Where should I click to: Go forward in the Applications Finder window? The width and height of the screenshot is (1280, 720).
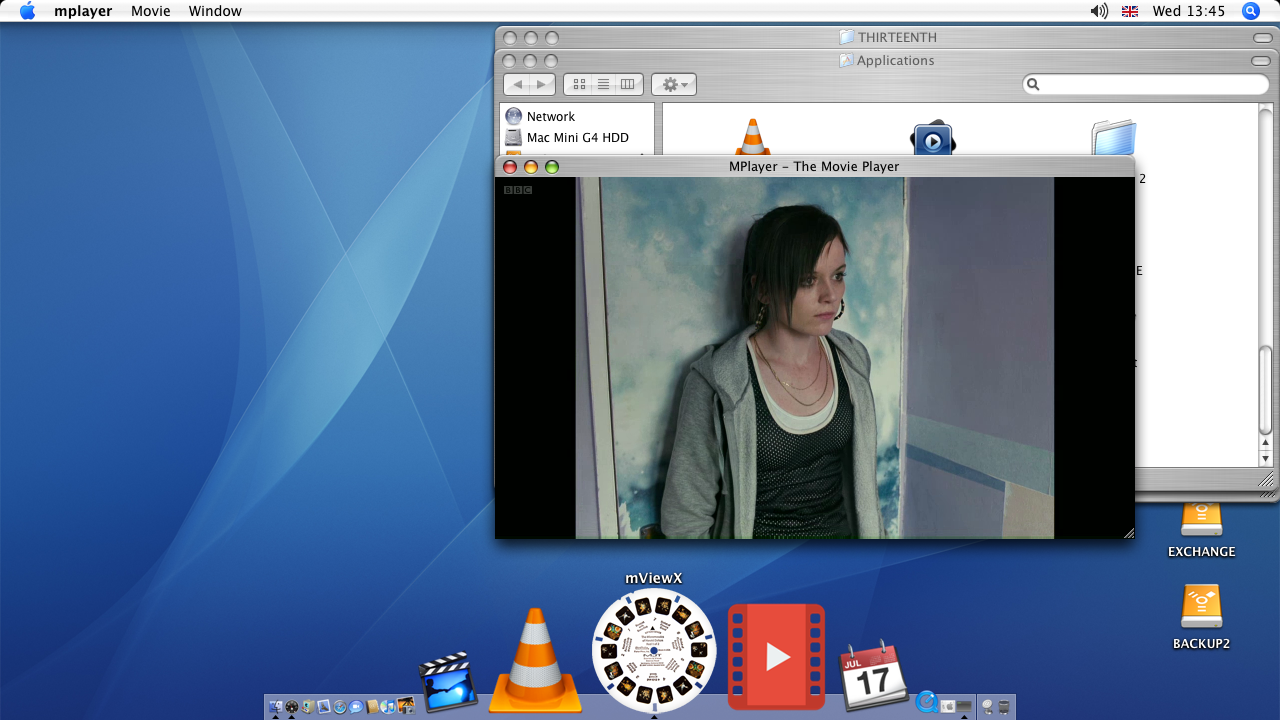(542, 85)
